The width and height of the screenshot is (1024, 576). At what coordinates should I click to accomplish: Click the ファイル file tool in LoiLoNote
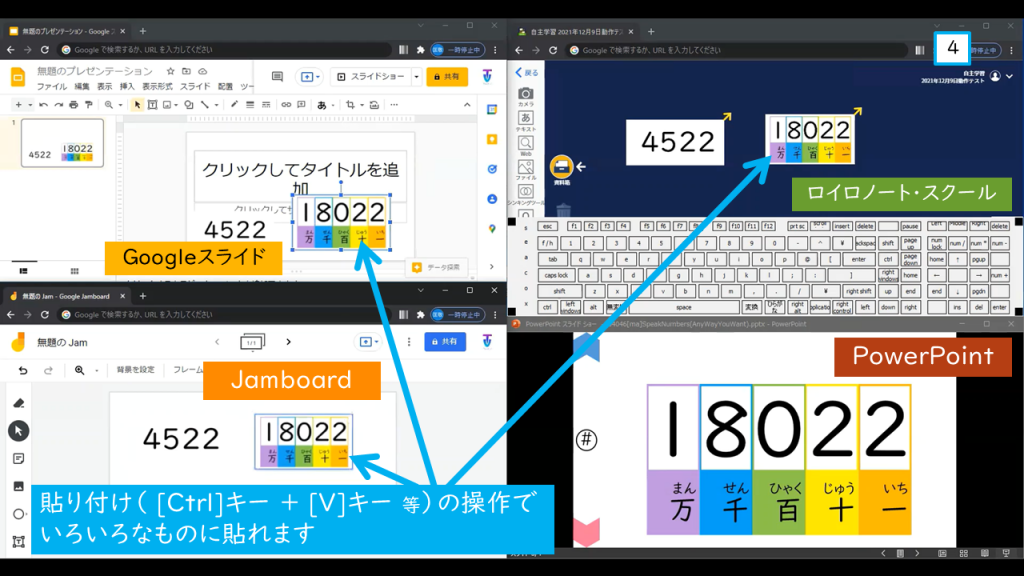526,170
